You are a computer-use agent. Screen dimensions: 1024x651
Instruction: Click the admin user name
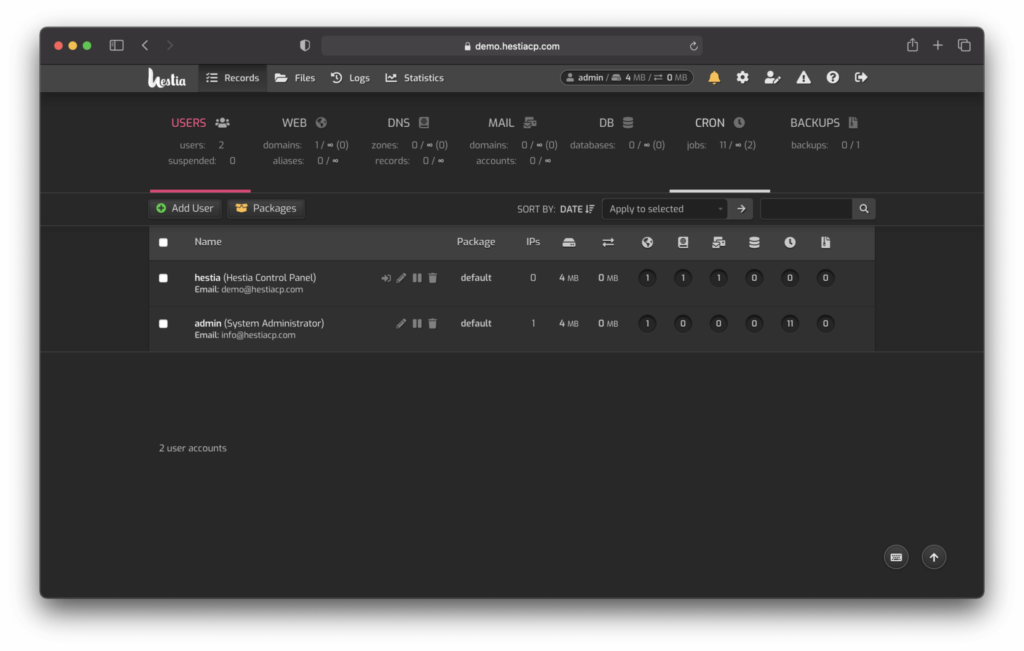(x=208, y=323)
